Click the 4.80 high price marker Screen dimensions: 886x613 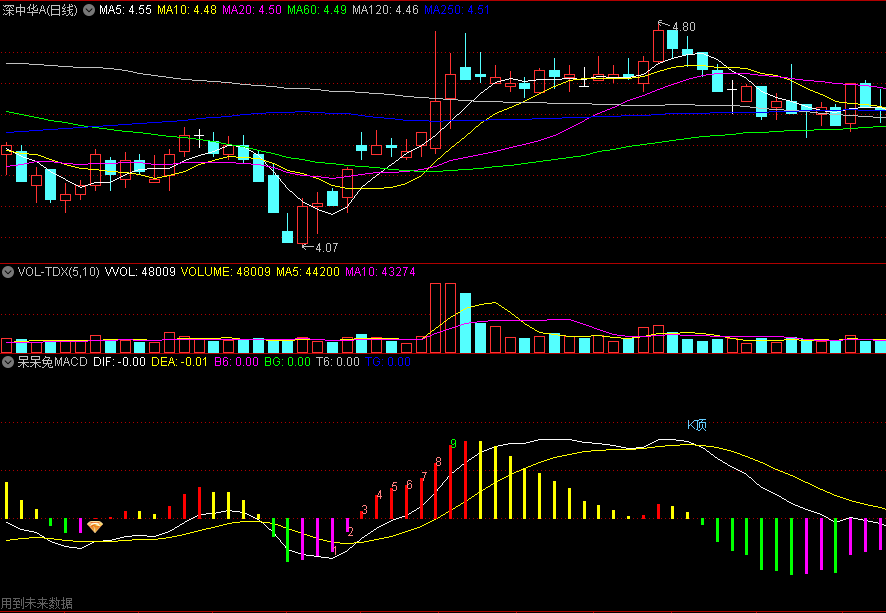tap(684, 27)
